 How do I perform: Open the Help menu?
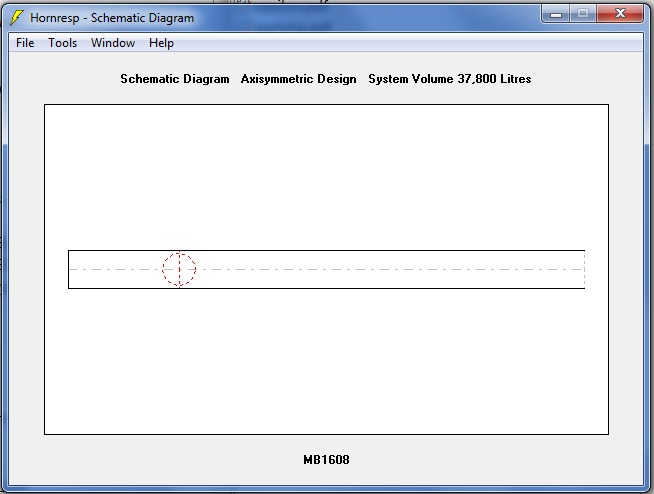click(x=161, y=43)
